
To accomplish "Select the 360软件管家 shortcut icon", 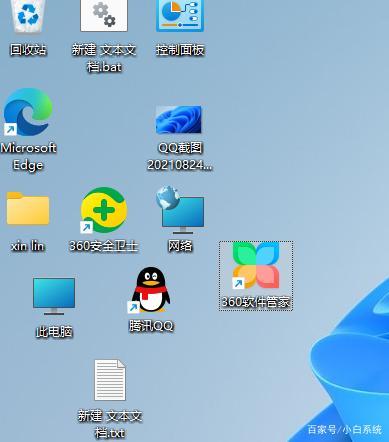I will (x=256, y=266).
